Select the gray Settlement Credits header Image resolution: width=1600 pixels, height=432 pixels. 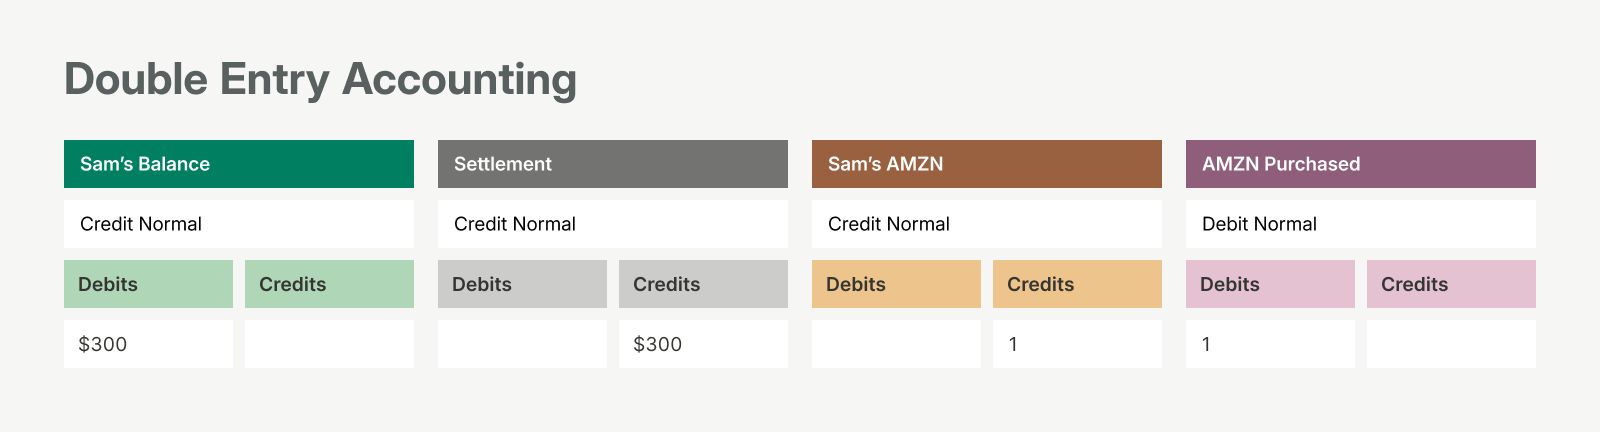pyautogui.click(x=703, y=284)
